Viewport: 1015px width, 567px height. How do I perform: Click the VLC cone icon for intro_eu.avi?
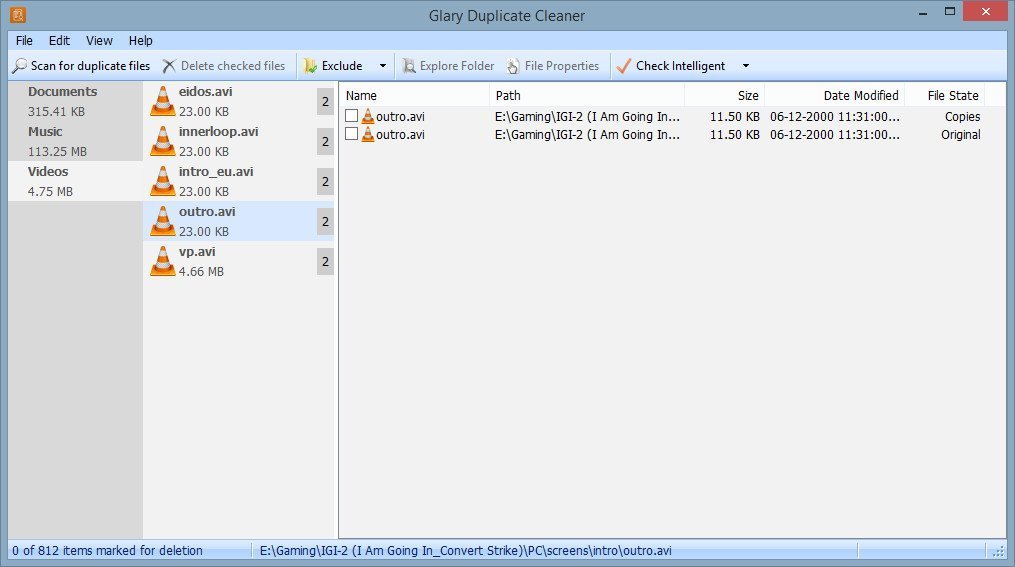point(162,181)
